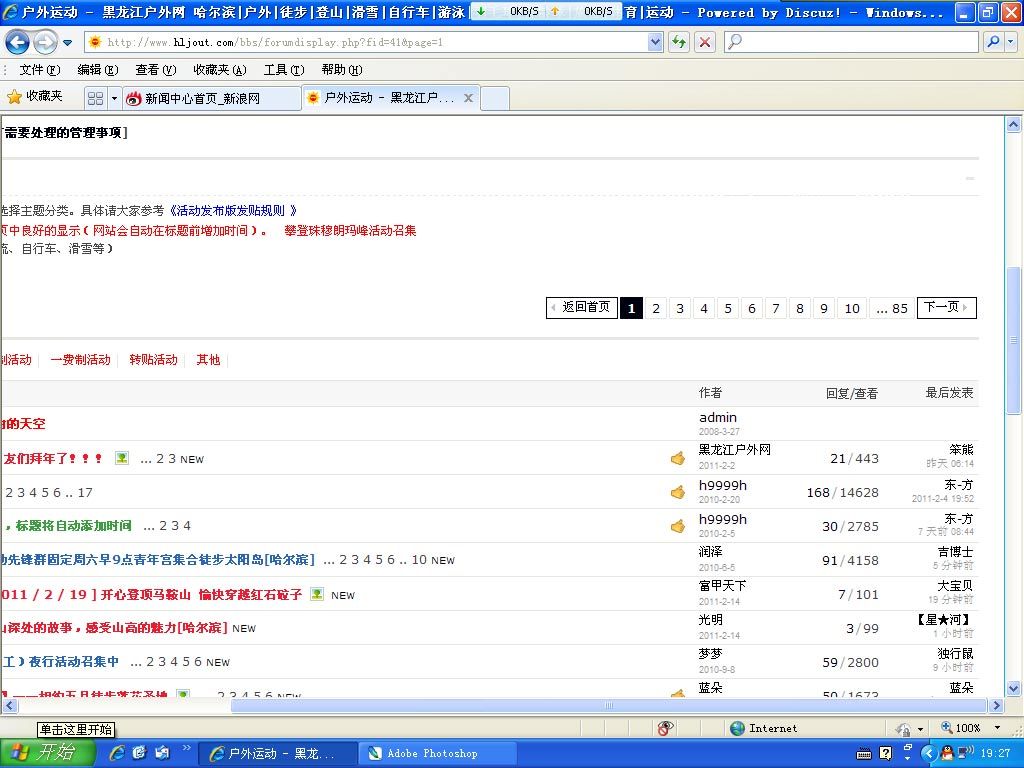Viewport: 1024px width, 768px height.
Task: Switch to the 新闻中心首页_新浪网 tab
Action: point(210,98)
